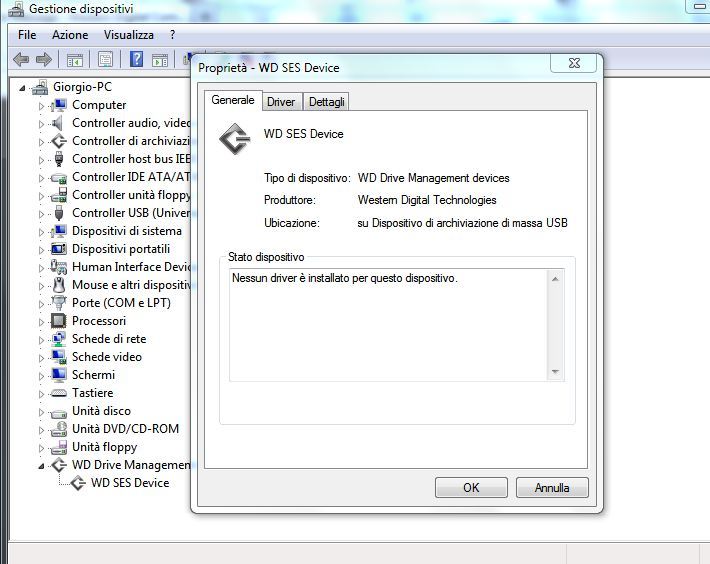710x564 pixels.
Task: Click the Annulla button
Action: 552,488
